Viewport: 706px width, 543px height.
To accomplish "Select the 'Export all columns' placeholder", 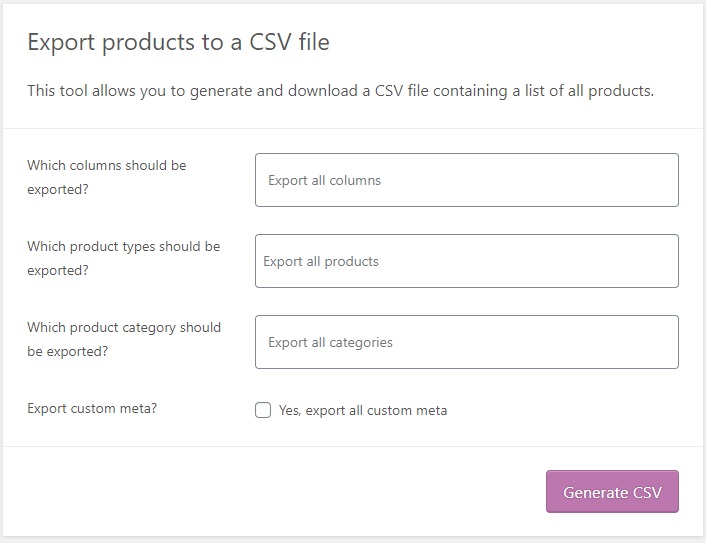I will coord(324,181).
